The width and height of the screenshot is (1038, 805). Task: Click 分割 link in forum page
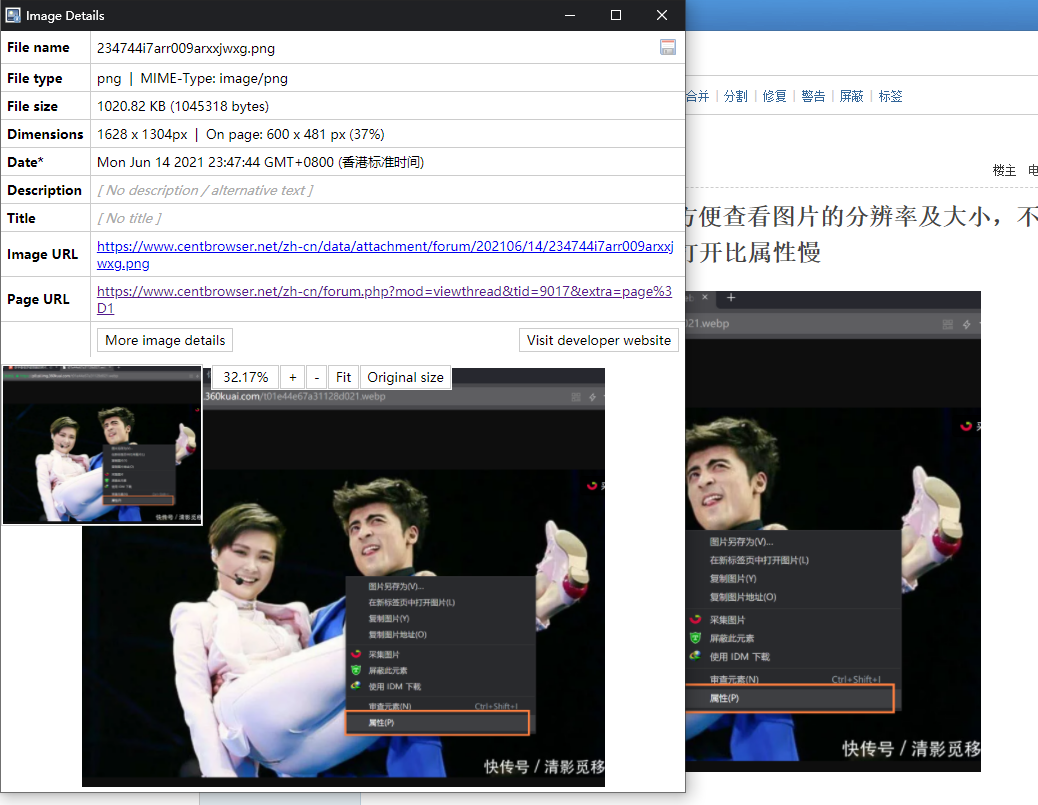(735, 97)
